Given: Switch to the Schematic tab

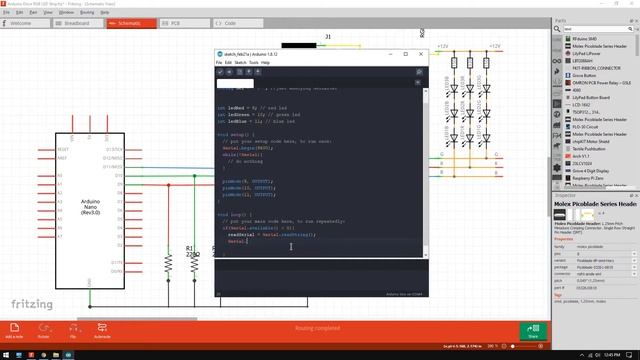Looking at the screenshot, I should point(131,23).
